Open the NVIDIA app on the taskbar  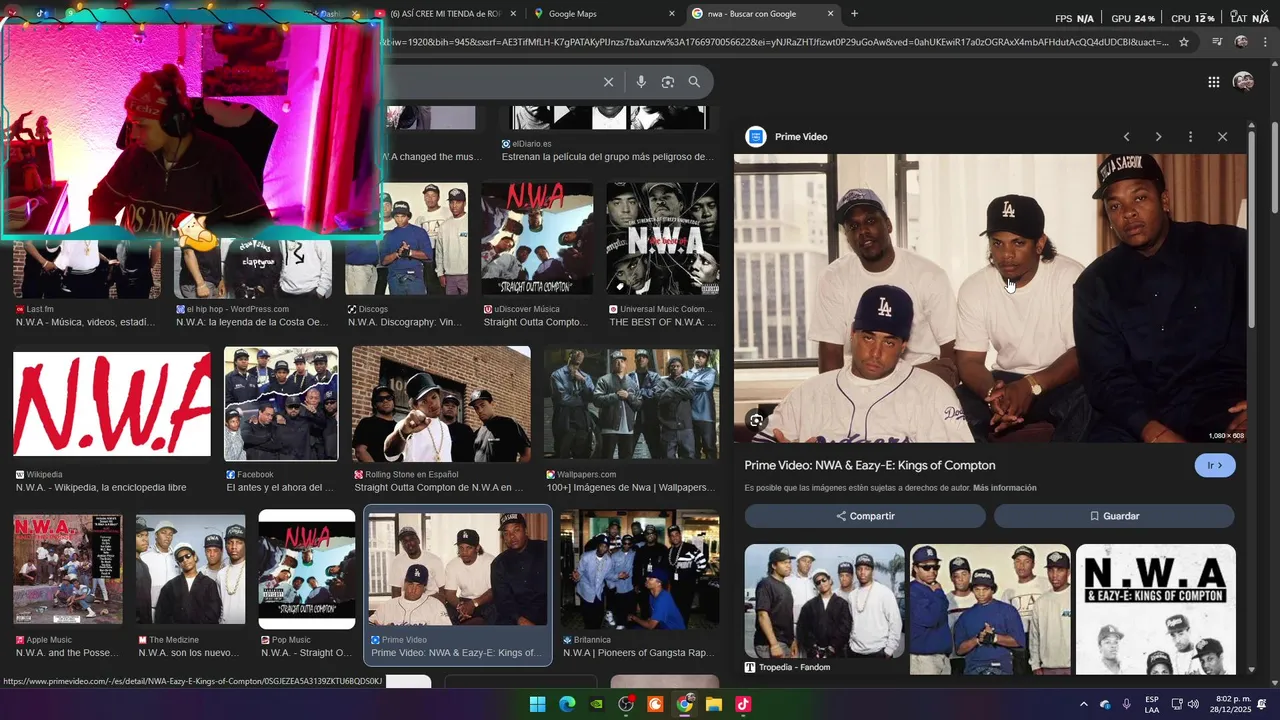pos(597,704)
